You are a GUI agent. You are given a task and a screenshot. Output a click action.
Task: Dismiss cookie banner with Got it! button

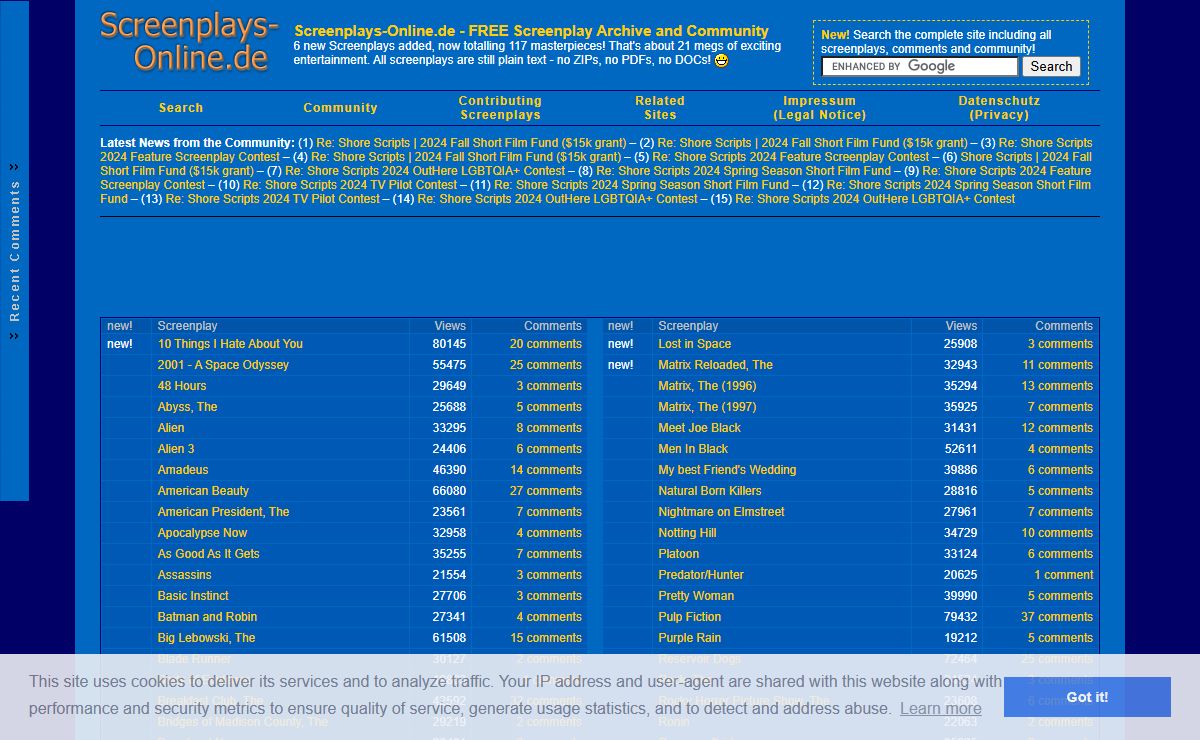pos(1087,697)
